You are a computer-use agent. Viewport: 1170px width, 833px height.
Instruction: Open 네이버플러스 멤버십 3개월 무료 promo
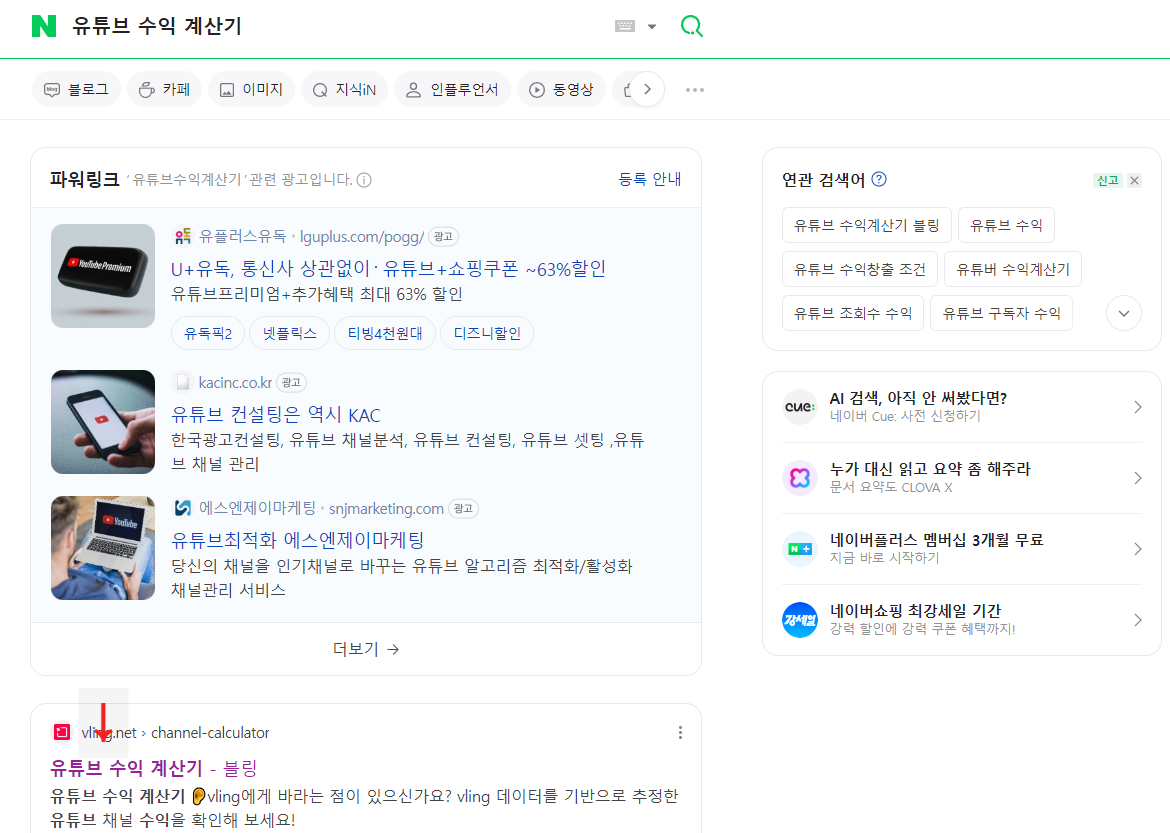[936, 540]
